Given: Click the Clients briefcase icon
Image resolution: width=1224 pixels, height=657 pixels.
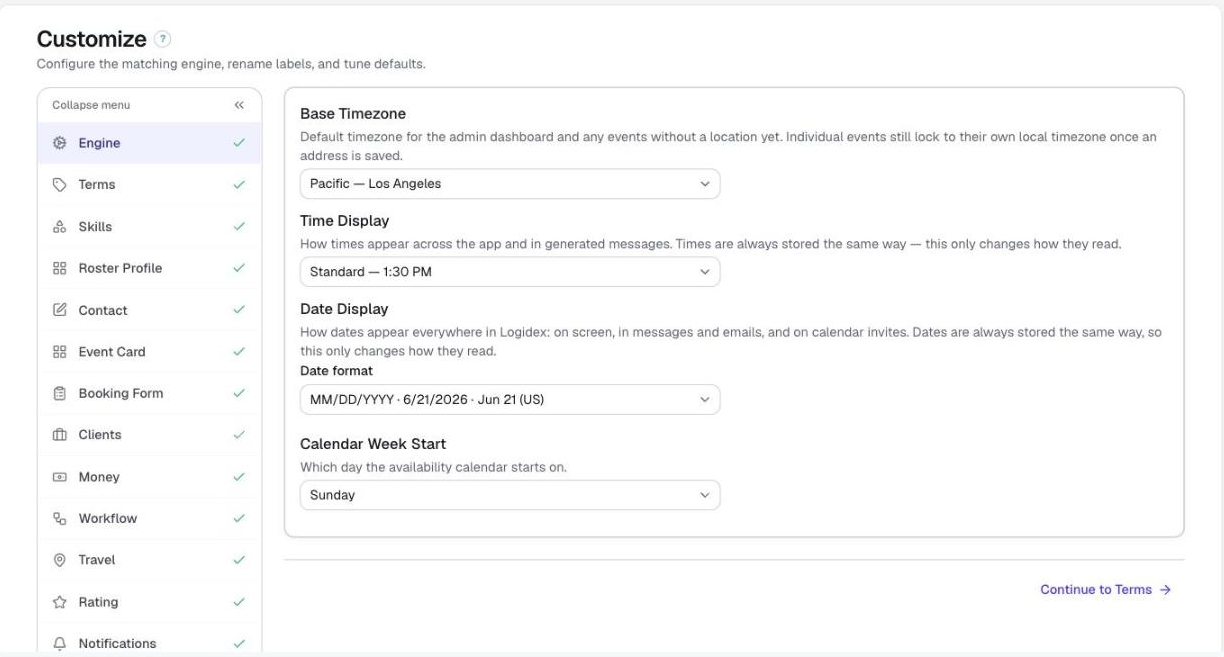Looking at the screenshot, I should point(59,435).
